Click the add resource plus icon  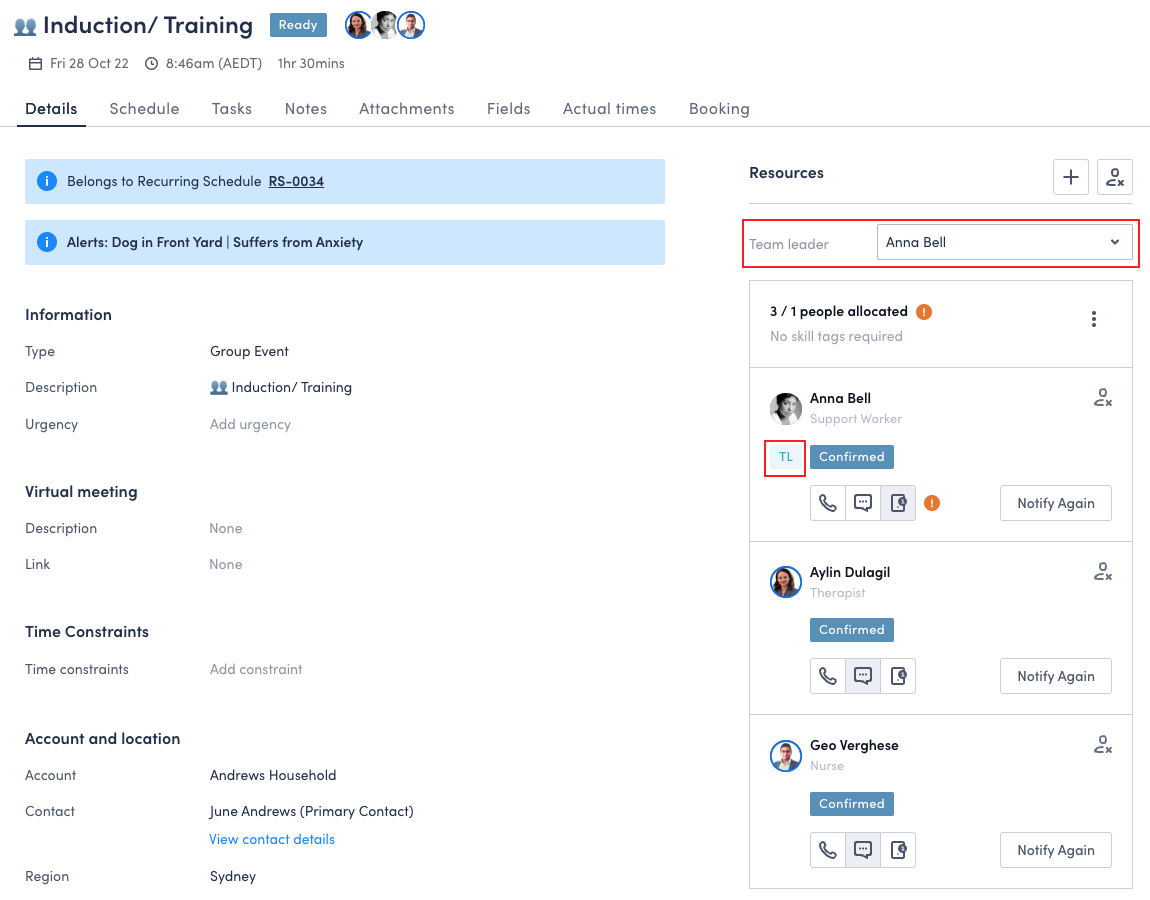coord(1071,177)
